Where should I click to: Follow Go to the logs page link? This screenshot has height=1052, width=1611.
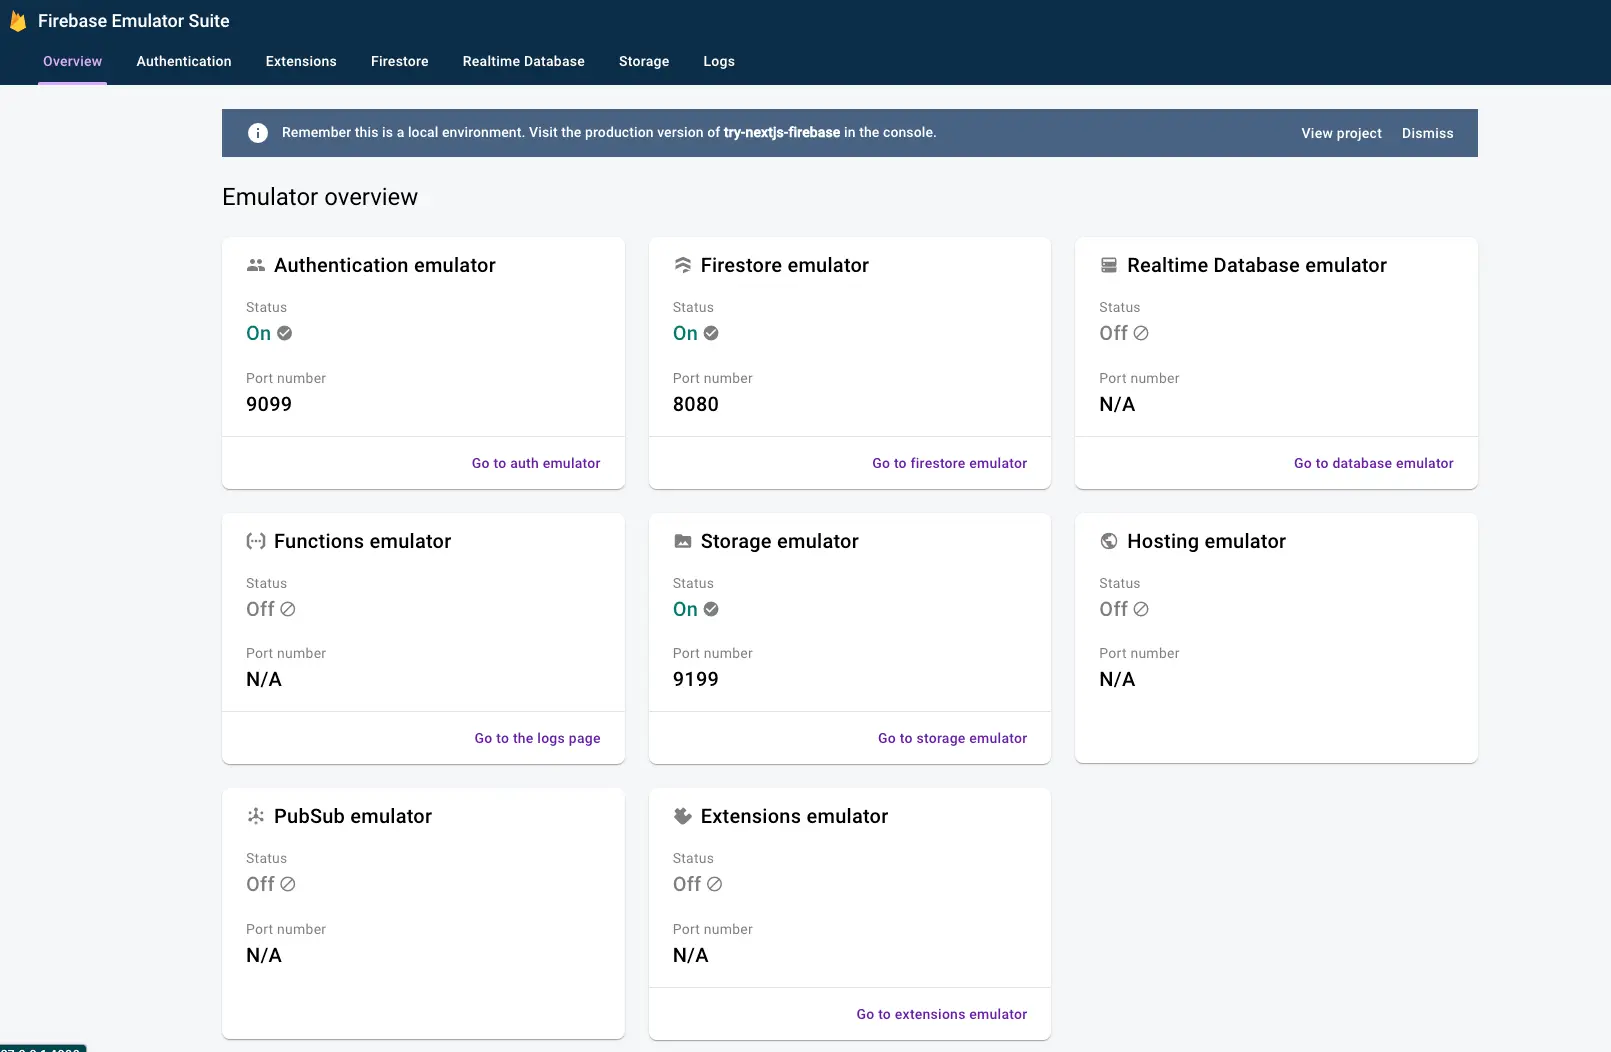(538, 738)
